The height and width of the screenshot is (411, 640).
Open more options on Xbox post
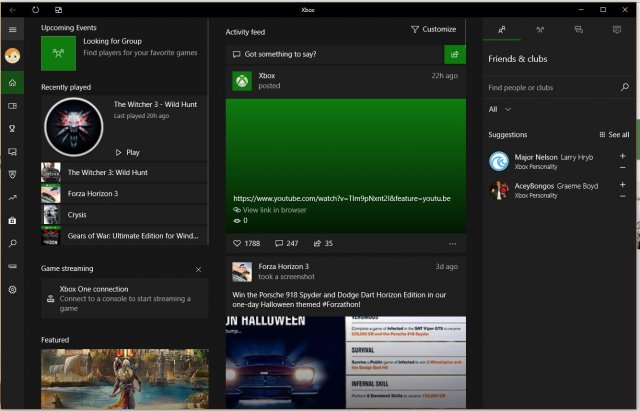click(453, 243)
